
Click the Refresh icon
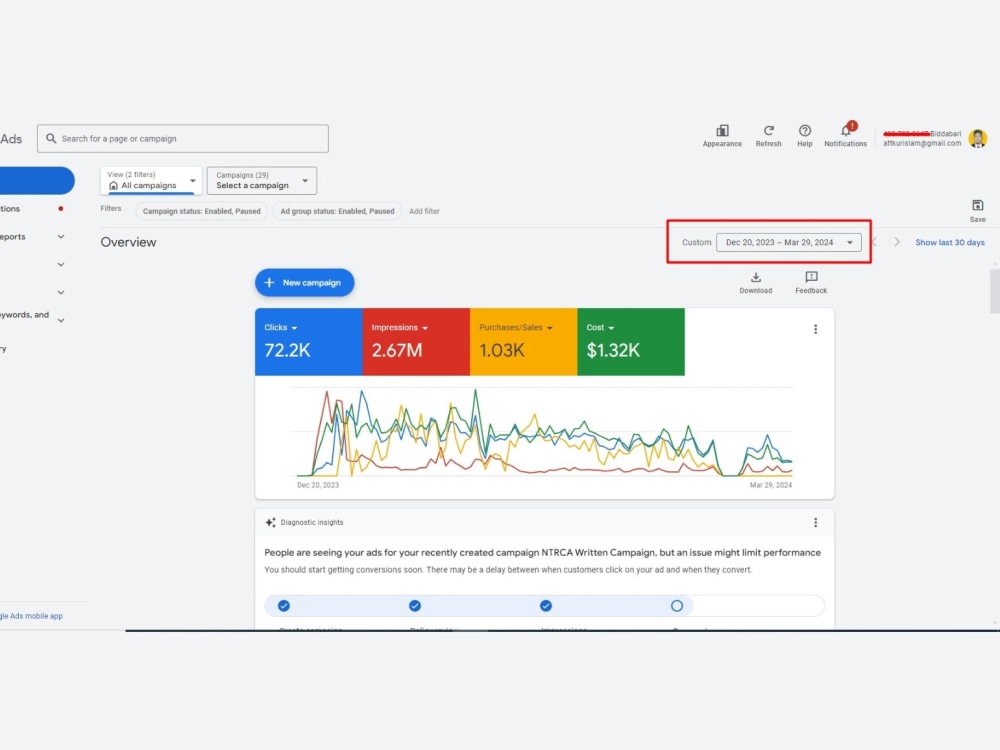pos(768,136)
